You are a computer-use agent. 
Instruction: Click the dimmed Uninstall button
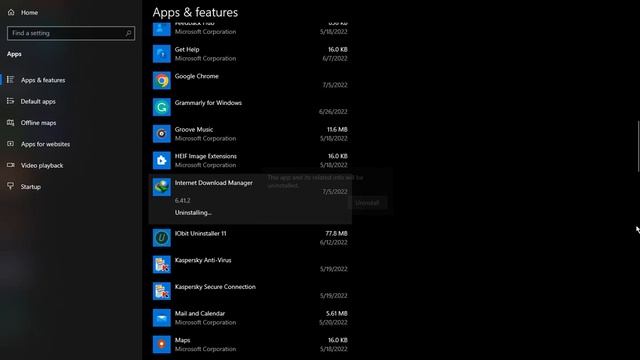tap(367, 202)
